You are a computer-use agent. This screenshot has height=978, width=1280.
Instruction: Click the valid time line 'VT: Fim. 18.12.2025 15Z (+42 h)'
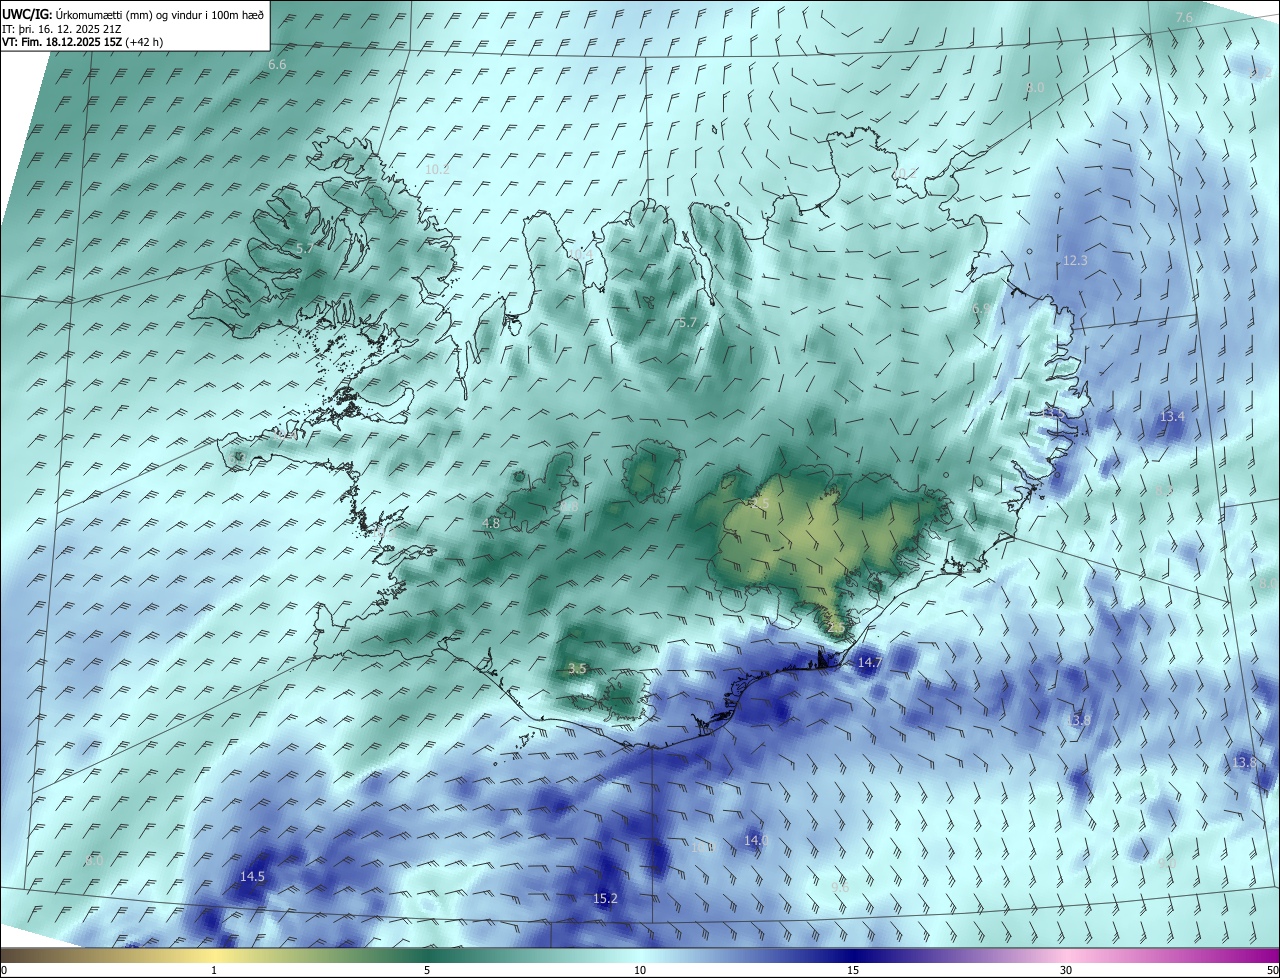click(82, 42)
